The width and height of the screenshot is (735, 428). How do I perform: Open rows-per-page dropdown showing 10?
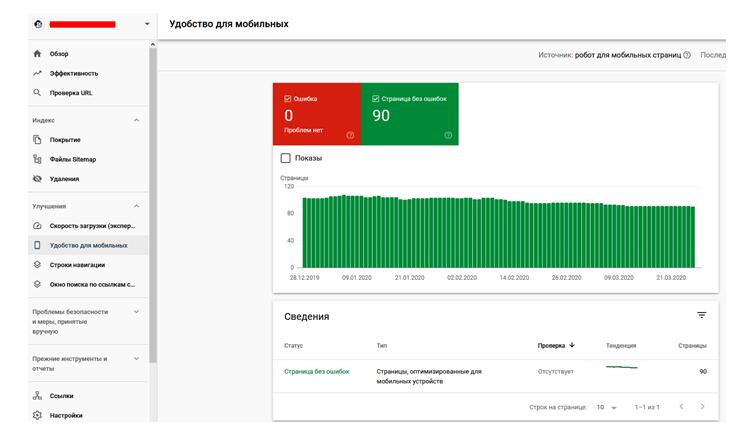606,407
